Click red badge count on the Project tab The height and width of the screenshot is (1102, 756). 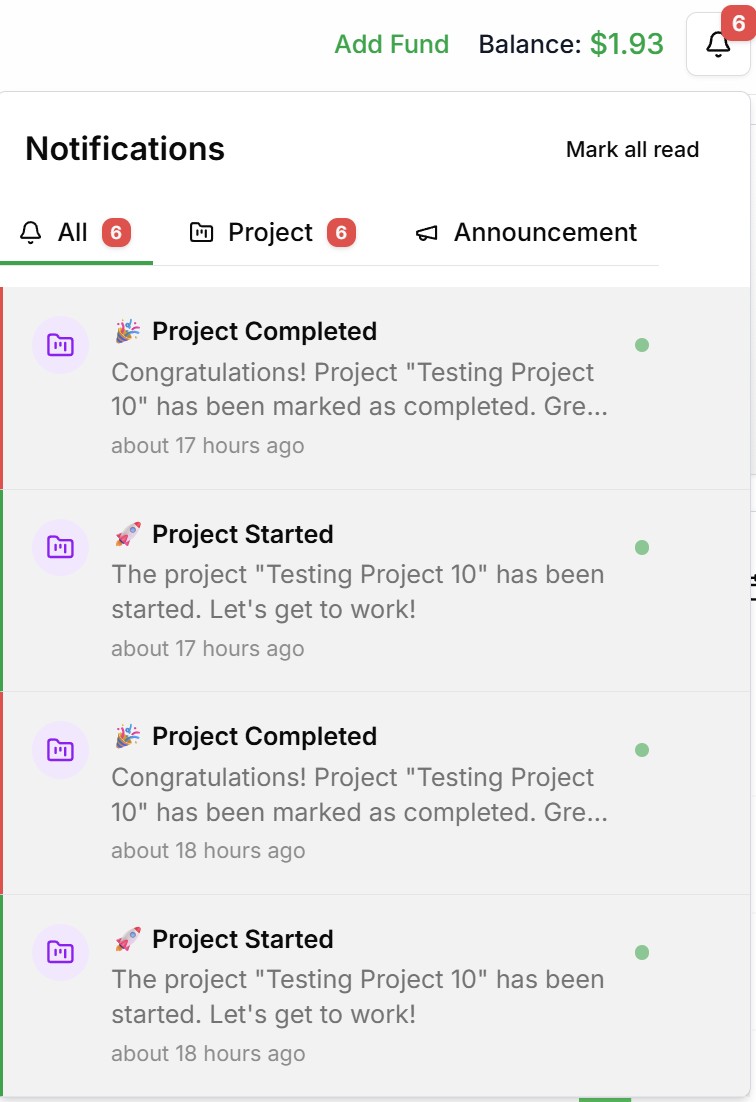(x=341, y=233)
